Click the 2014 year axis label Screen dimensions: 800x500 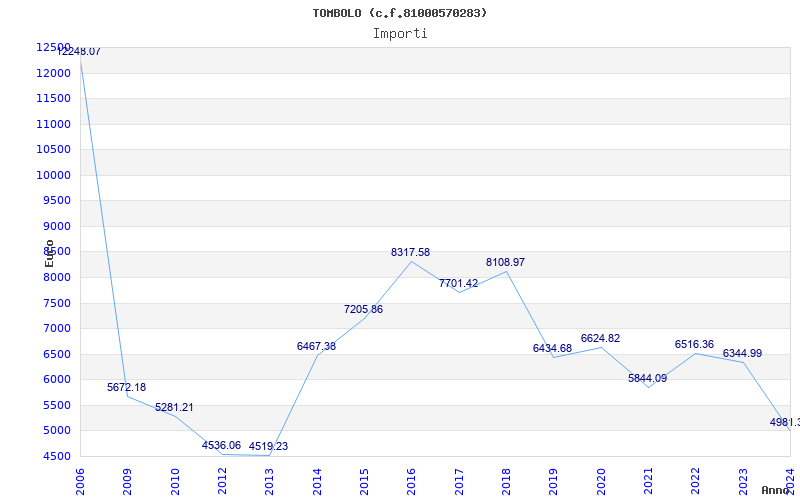point(317,482)
